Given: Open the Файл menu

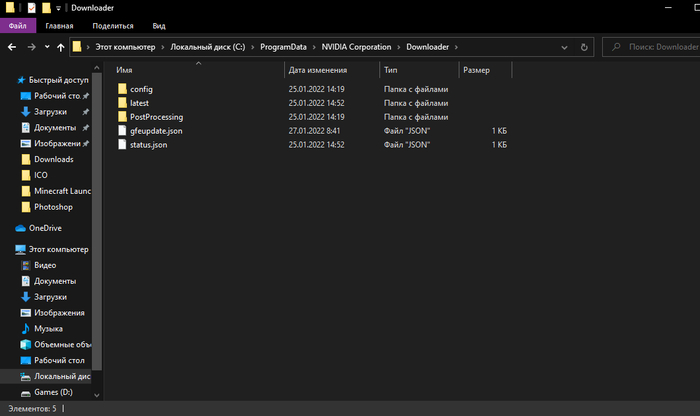Looking at the screenshot, I should click(x=17, y=25).
